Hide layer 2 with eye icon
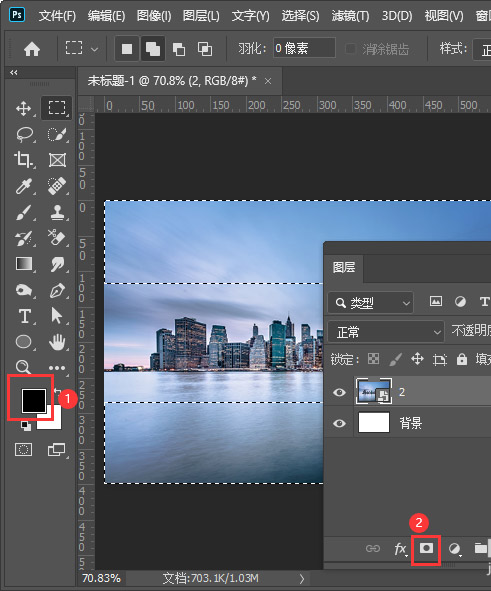Viewport: 491px width, 591px height. coord(339,392)
